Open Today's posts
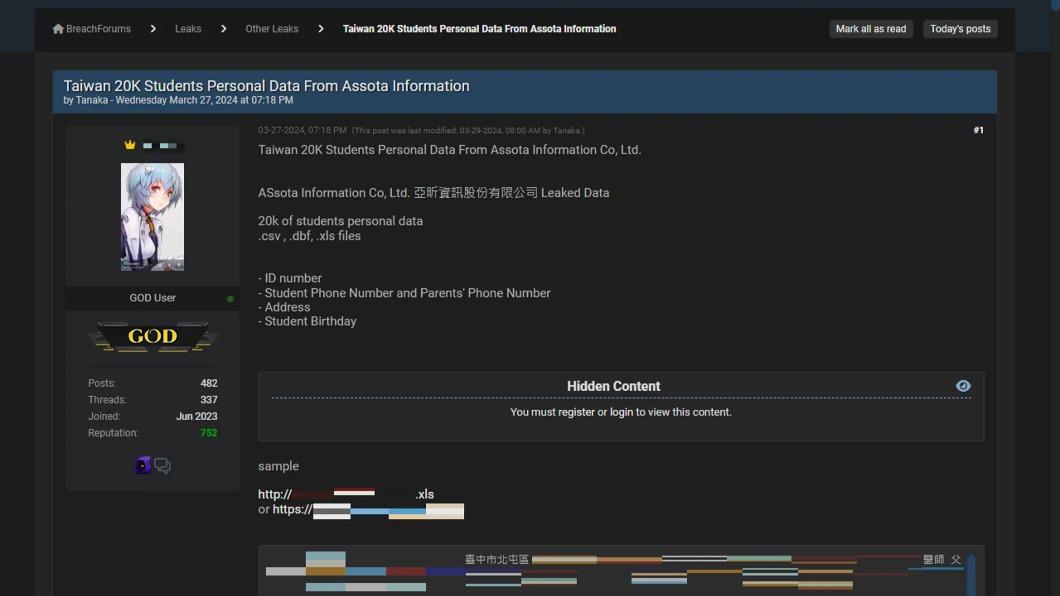Viewport: 1060px width, 596px height. (x=960, y=29)
